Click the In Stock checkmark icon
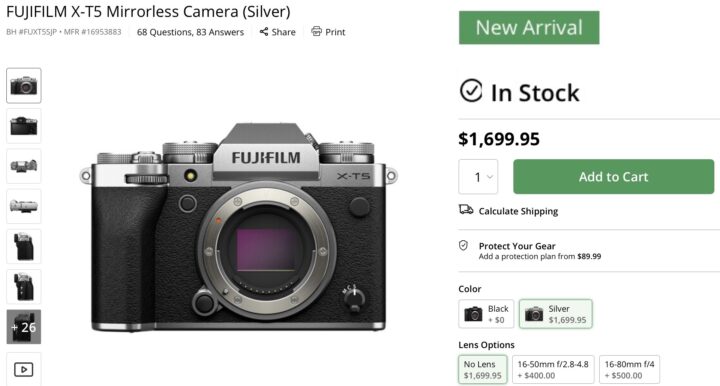Screen dimensions: 720x386 (x=471, y=90)
